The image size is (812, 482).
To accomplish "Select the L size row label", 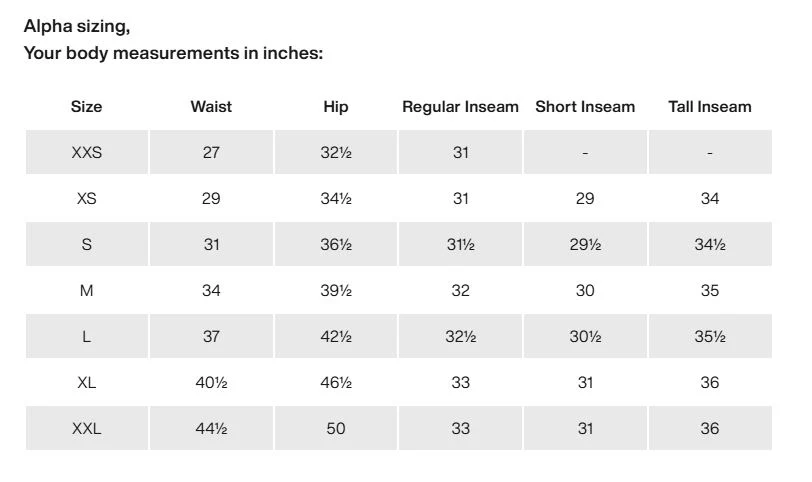I will pyautogui.click(x=86, y=337).
